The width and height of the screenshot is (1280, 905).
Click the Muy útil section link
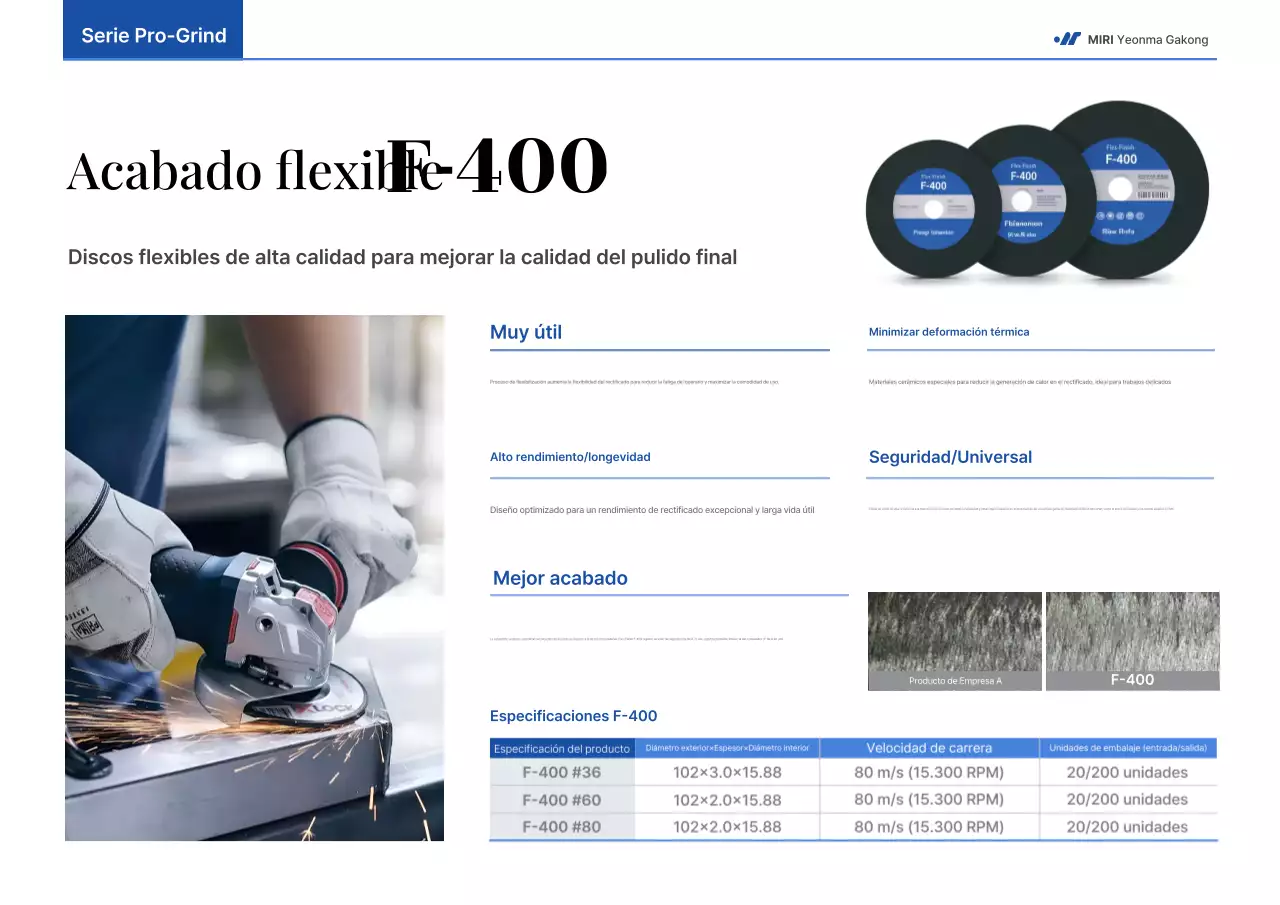[x=525, y=332]
